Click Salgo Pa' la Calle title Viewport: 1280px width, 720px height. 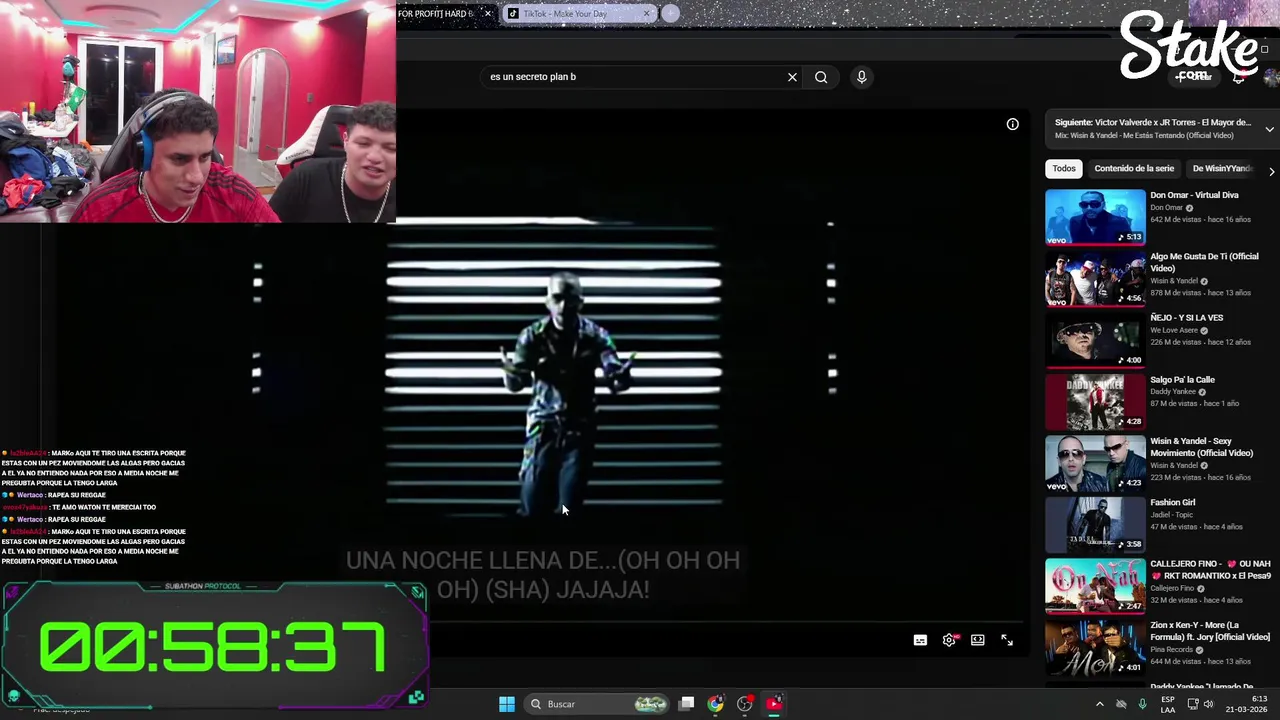pos(1182,380)
